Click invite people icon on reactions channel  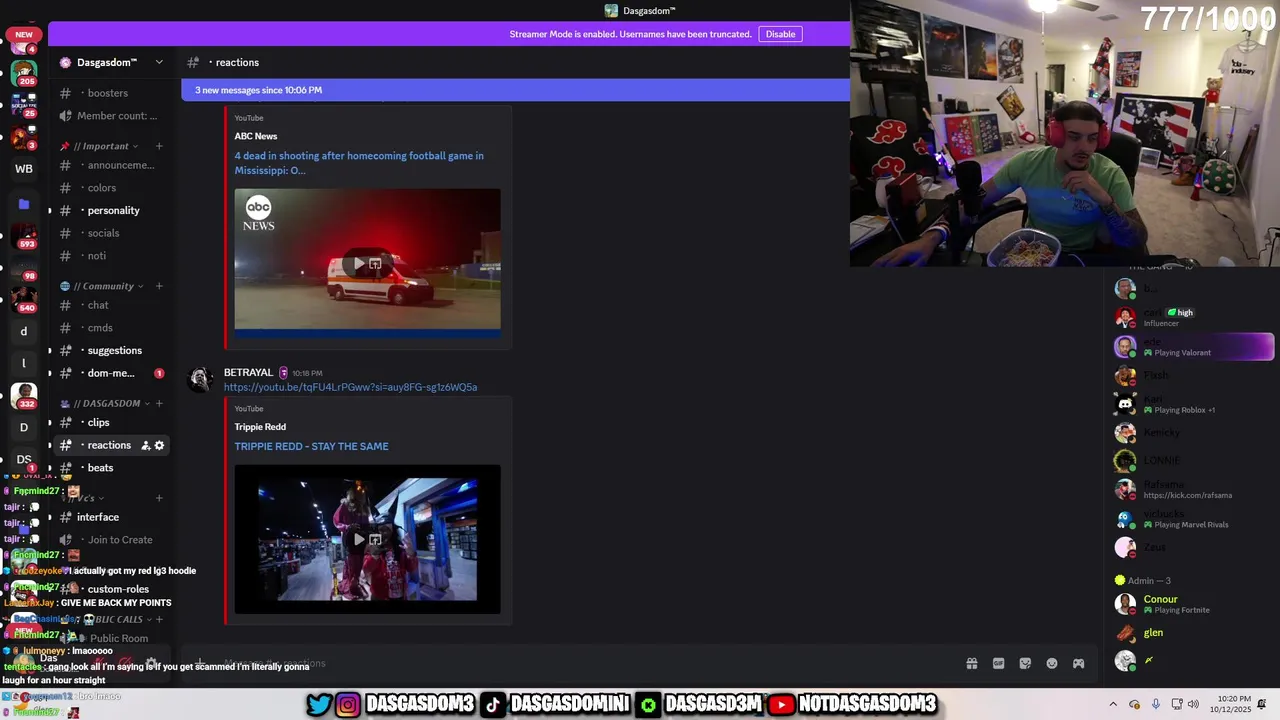145,445
